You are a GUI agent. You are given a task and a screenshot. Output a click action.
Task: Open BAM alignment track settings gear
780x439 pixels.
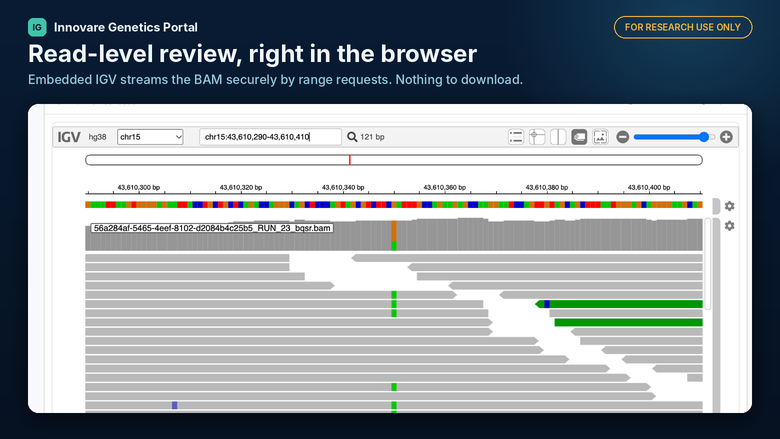tap(729, 226)
